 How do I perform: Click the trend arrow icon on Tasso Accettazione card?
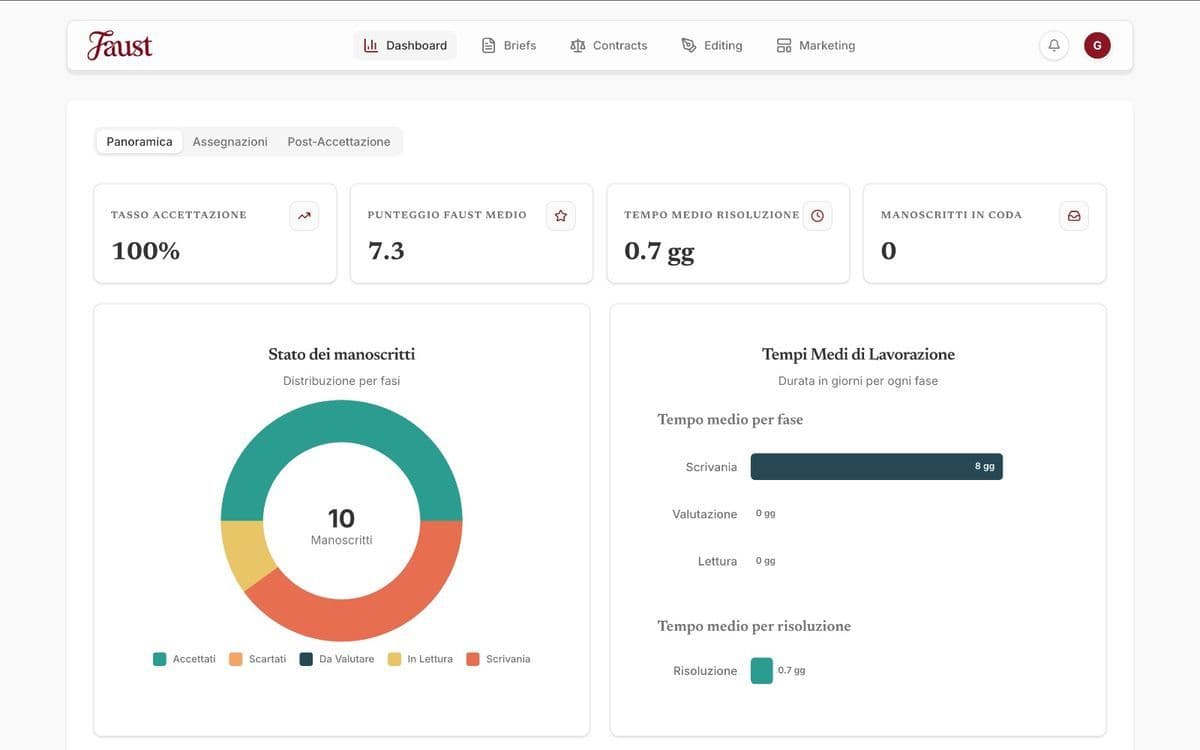(304, 215)
